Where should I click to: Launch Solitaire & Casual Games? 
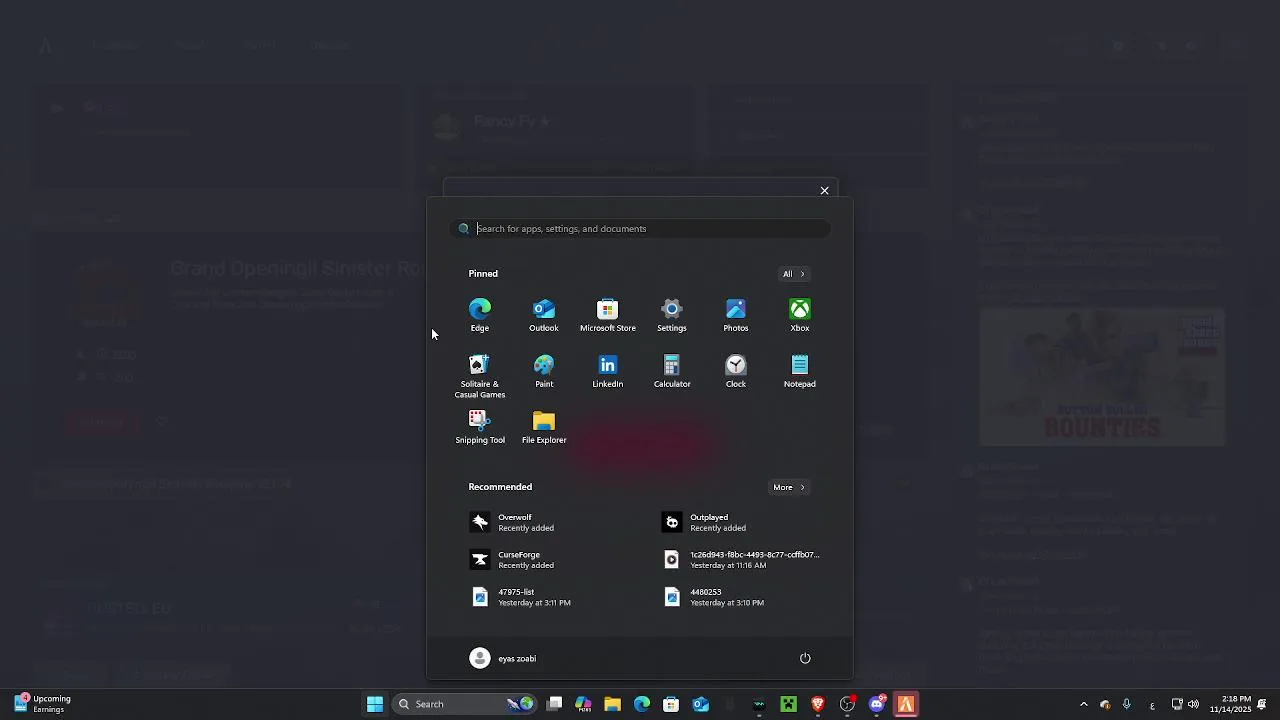(480, 376)
